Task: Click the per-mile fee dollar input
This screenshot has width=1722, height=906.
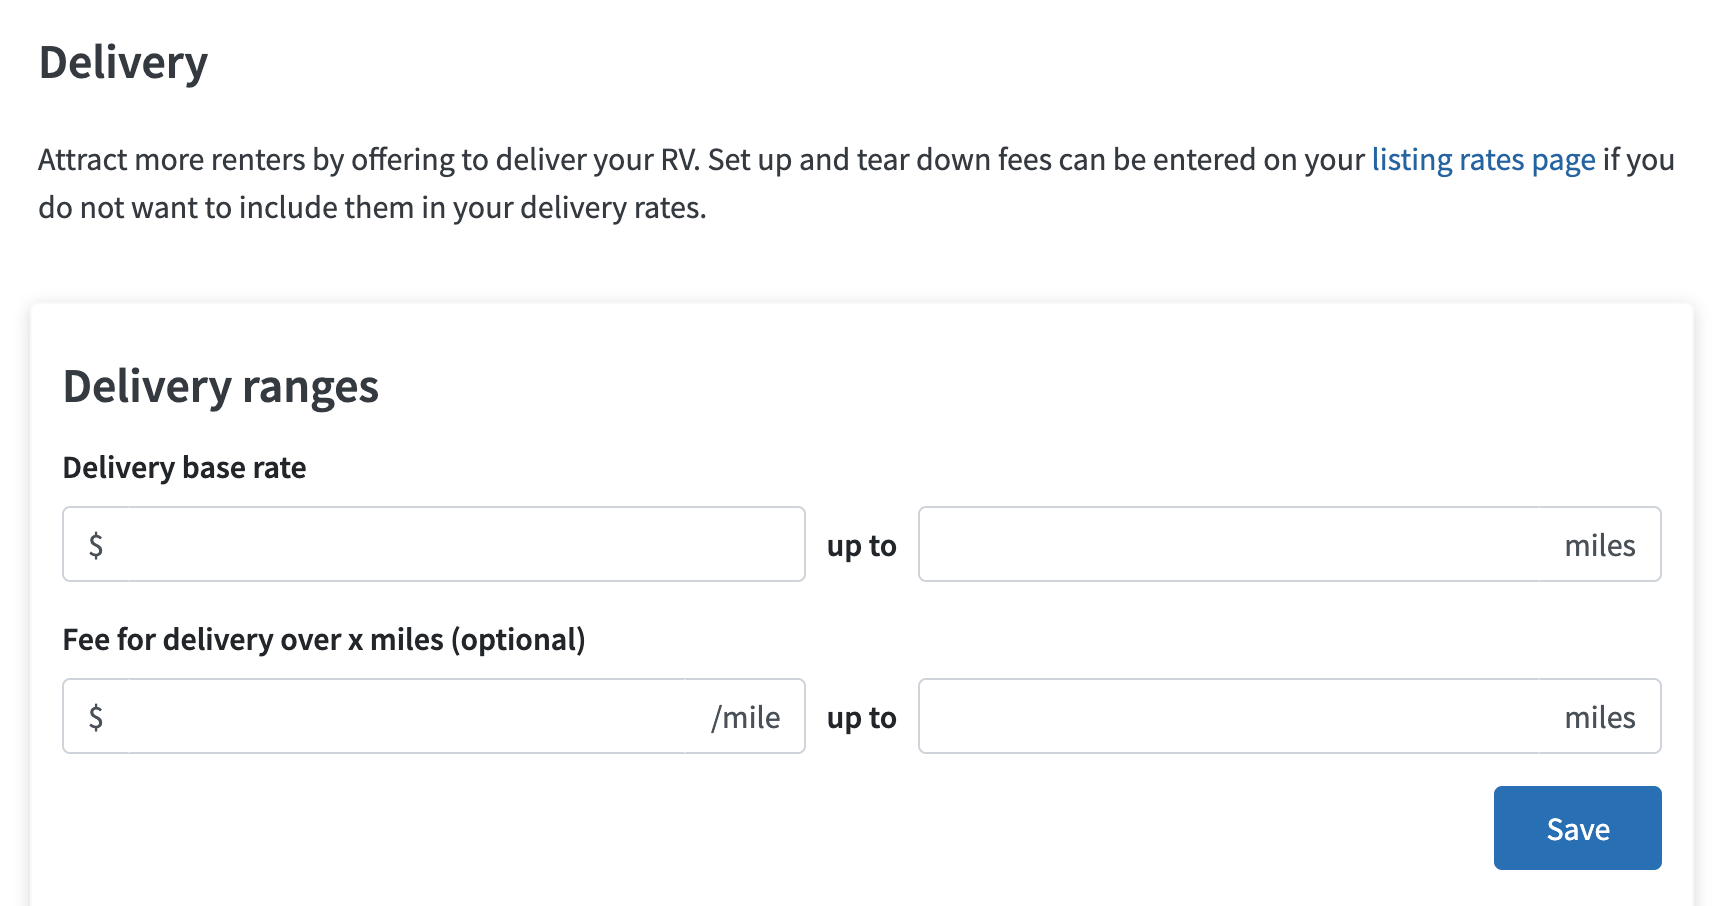Action: click(400, 716)
